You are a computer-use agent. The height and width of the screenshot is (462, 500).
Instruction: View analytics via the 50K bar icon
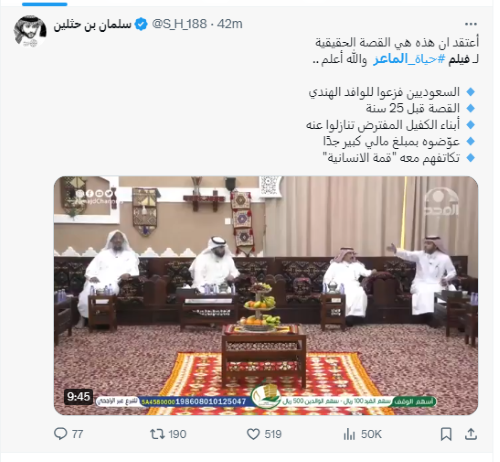[x=349, y=434]
